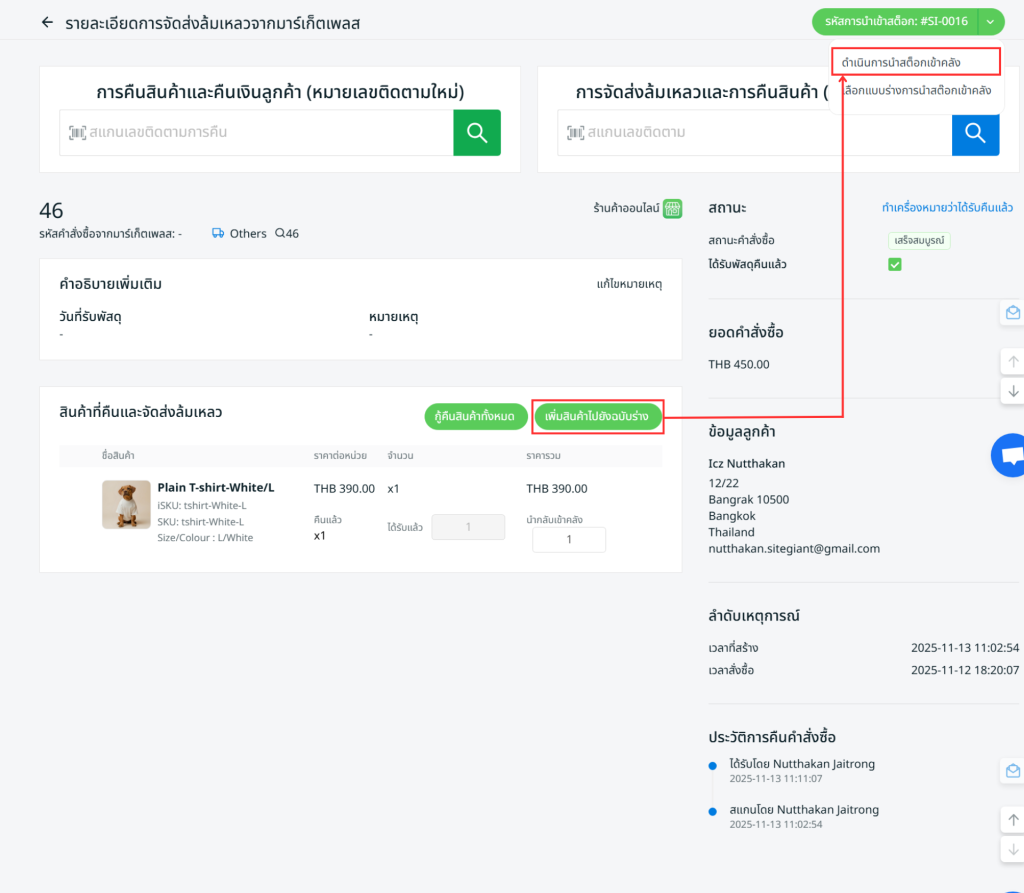The width and height of the screenshot is (1024, 893).
Task: Expand the chevron next to stock-in code #SI-0016
Action: [990, 21]
